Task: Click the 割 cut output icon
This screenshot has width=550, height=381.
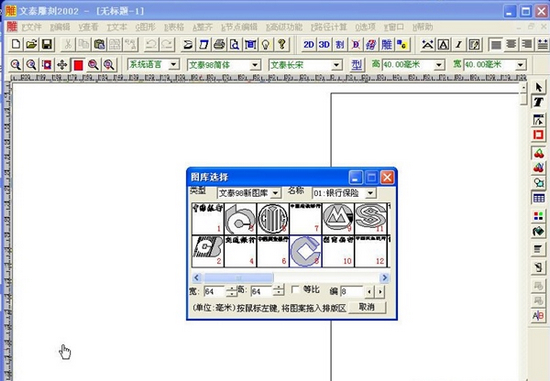Action: pos(340,44)
